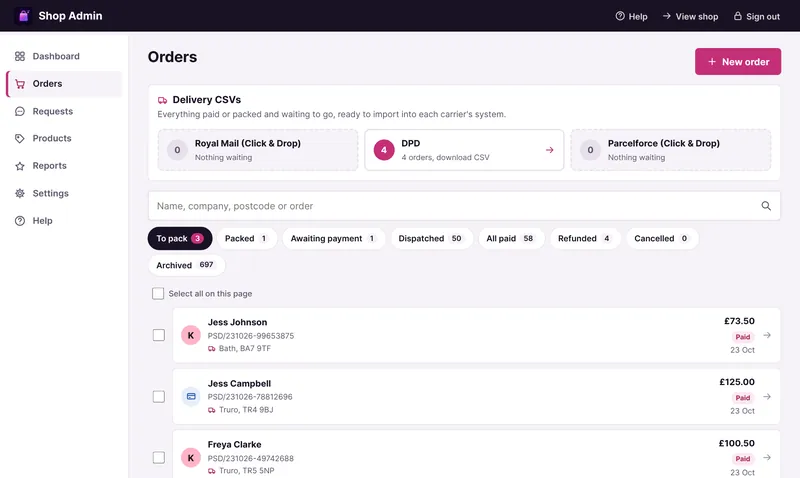Click the Paid badge on Jess Johnson's order
This screenshot has width=800, height=478.
pyautogui.click(x=743, y=337)
